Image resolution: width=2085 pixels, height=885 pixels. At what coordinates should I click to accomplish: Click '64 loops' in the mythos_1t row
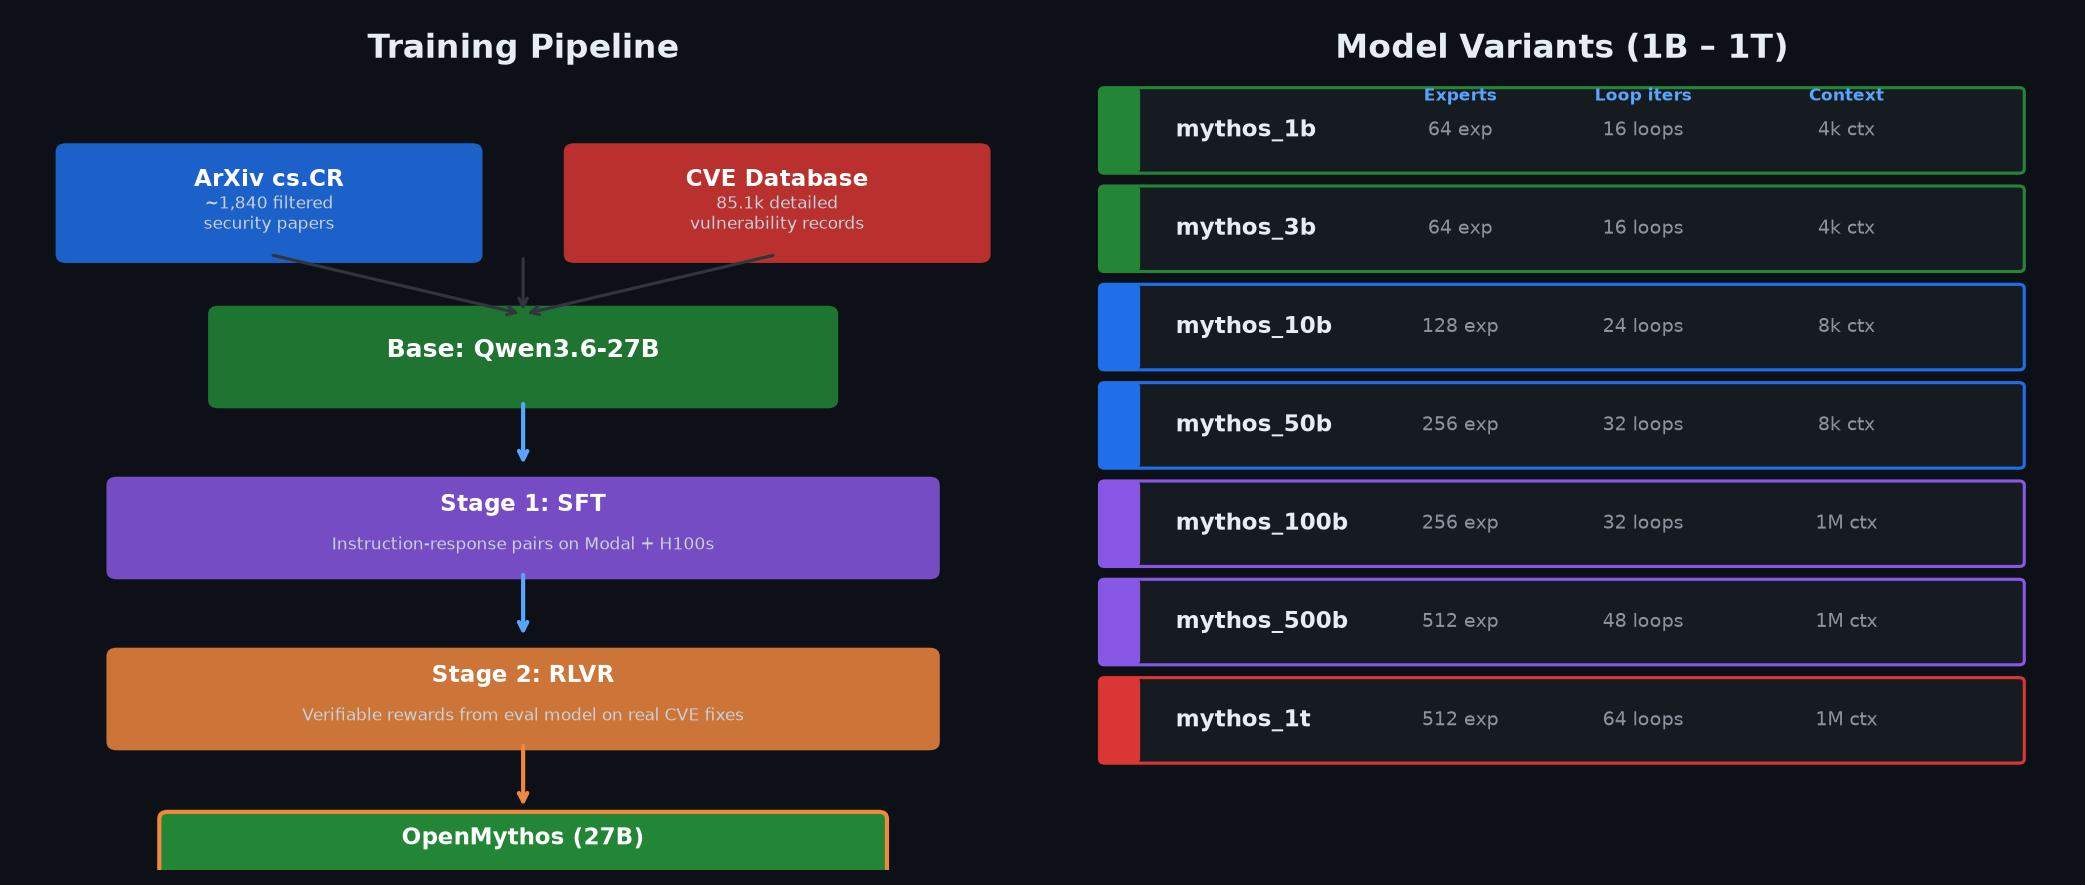click(x=1643, y=719)
